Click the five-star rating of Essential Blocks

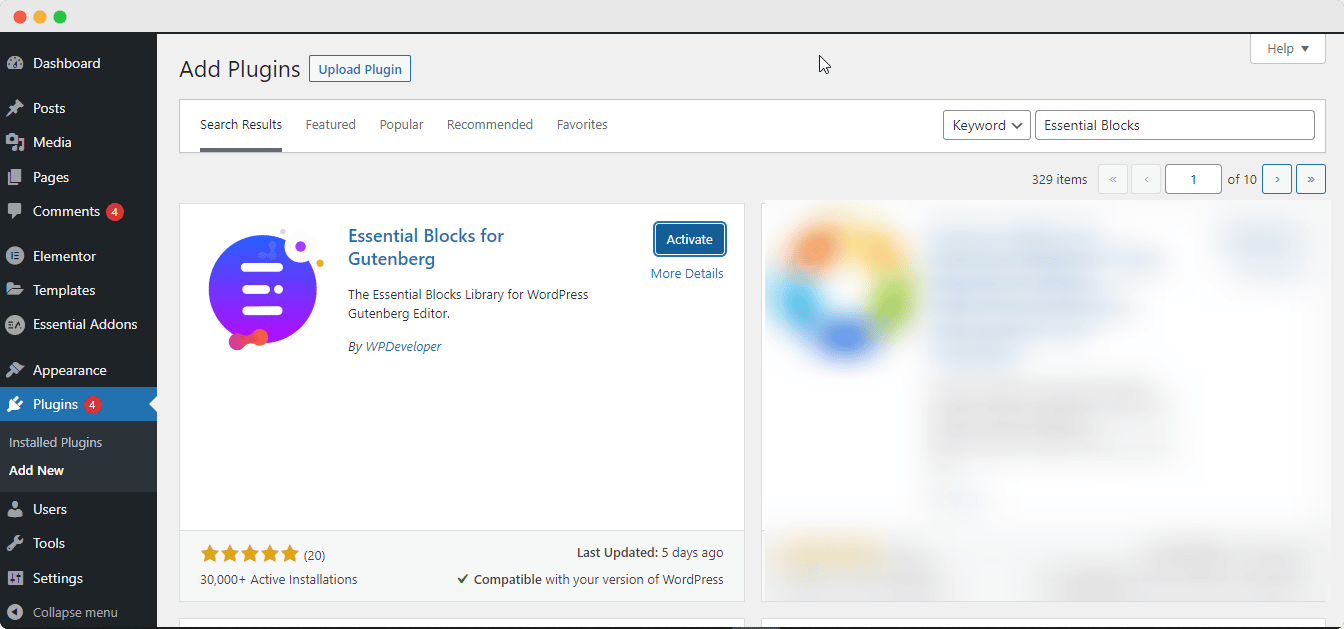click(x=249, y=554)
